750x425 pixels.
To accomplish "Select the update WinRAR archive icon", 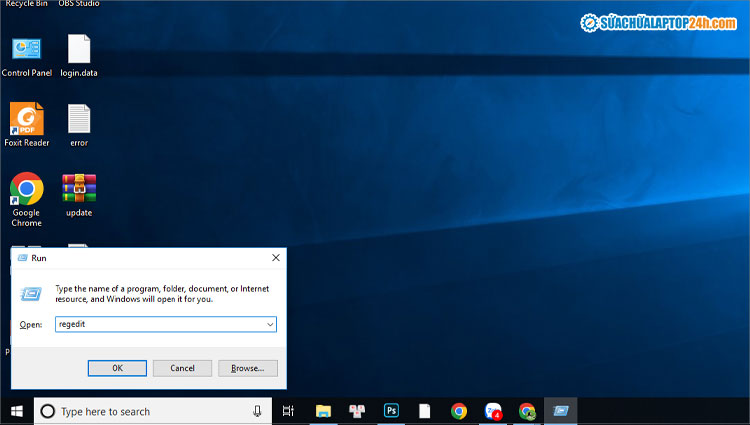I will [x=79, y=190].
